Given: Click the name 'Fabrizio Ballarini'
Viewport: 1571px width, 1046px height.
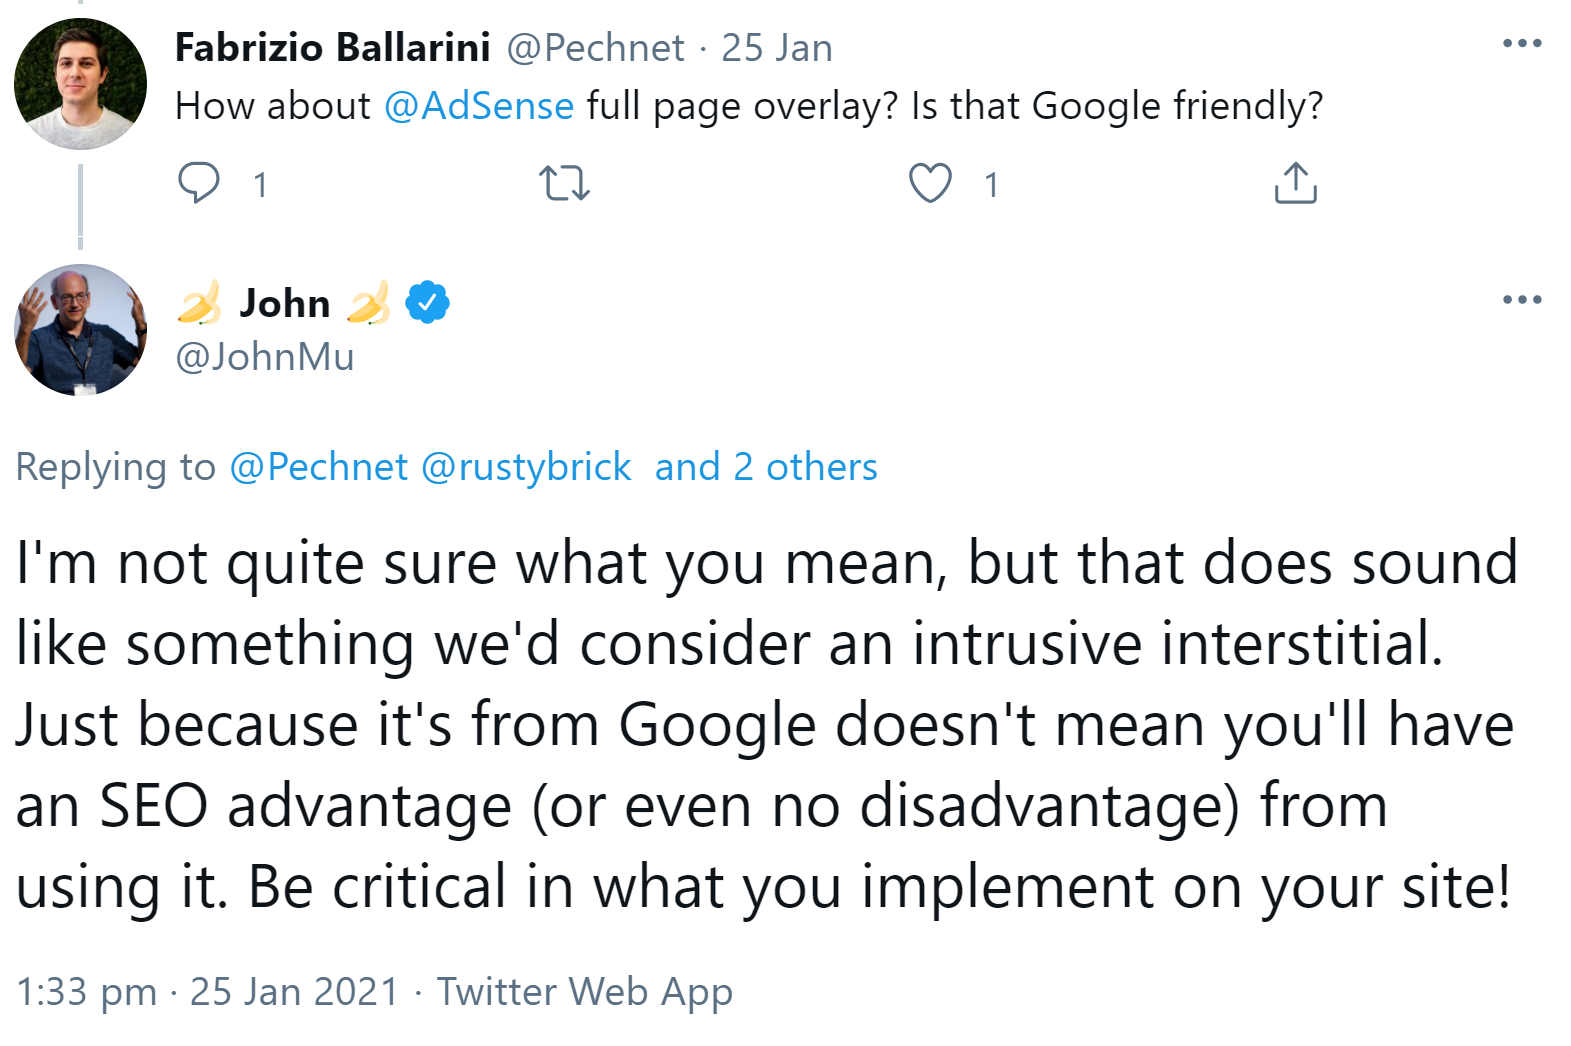Looking at the screenshot, I should click(x=331, y=45).
